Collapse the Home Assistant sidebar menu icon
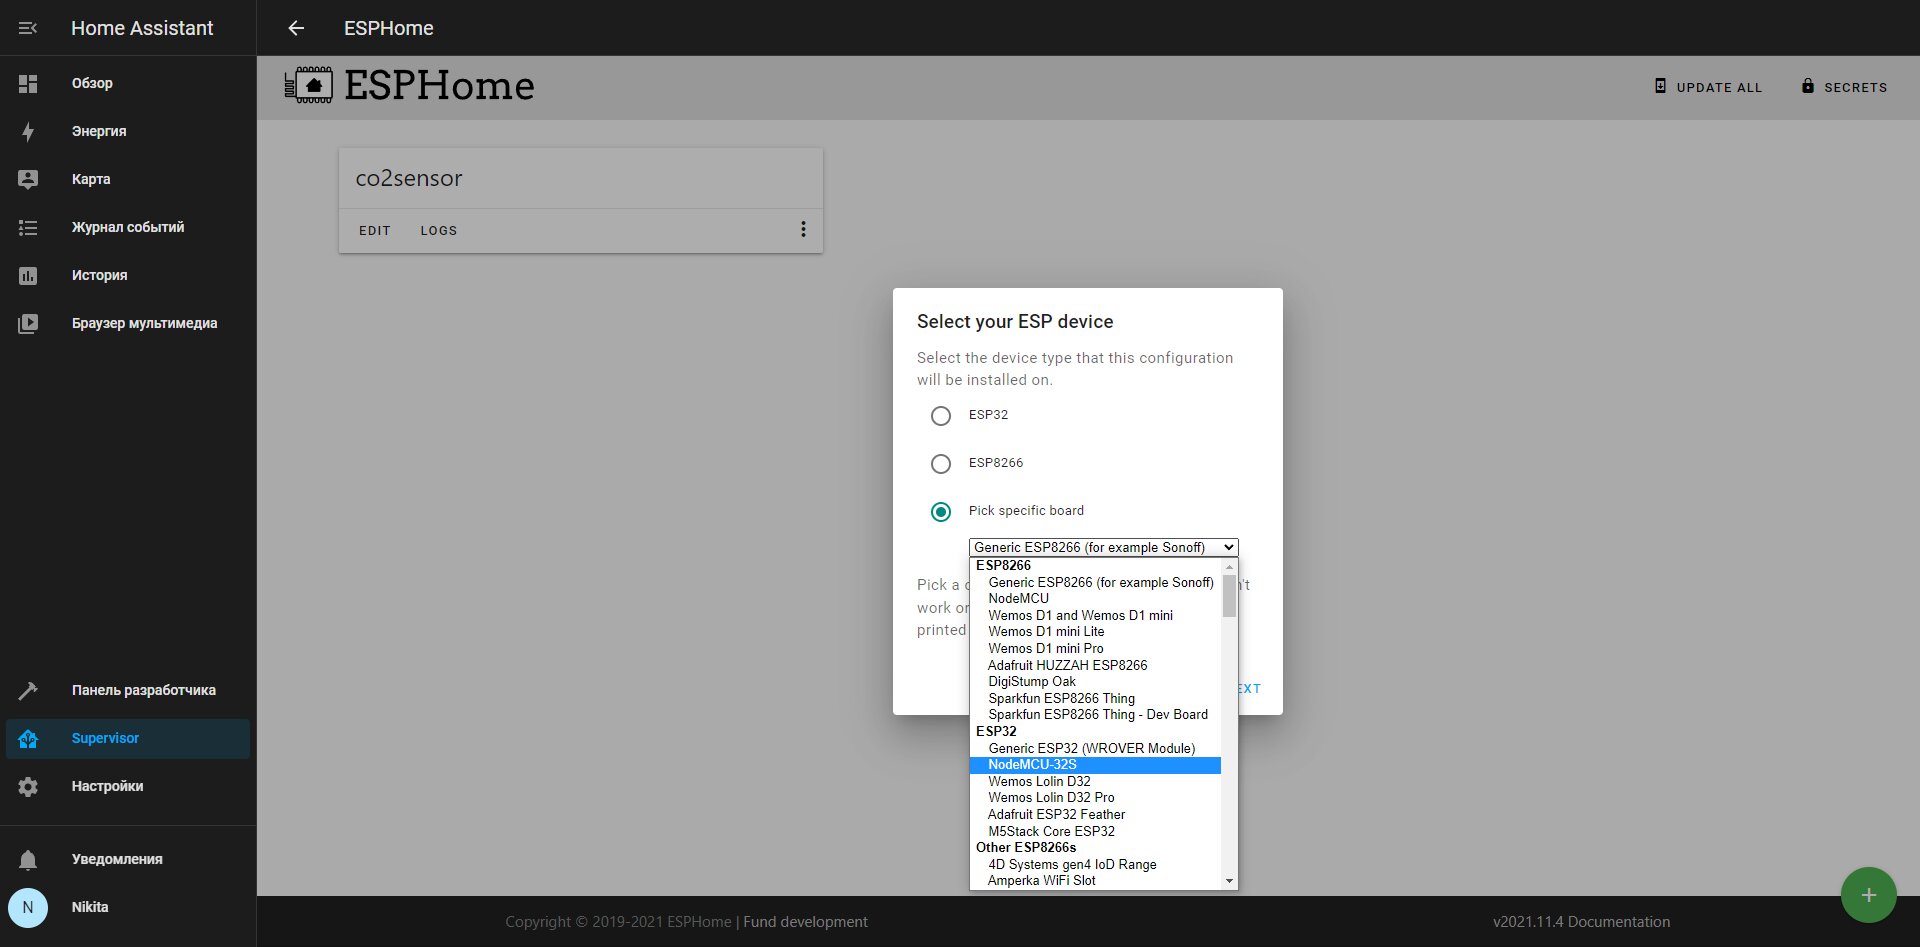This screenshot has height=947, width=1920. [x=28, y=28]
